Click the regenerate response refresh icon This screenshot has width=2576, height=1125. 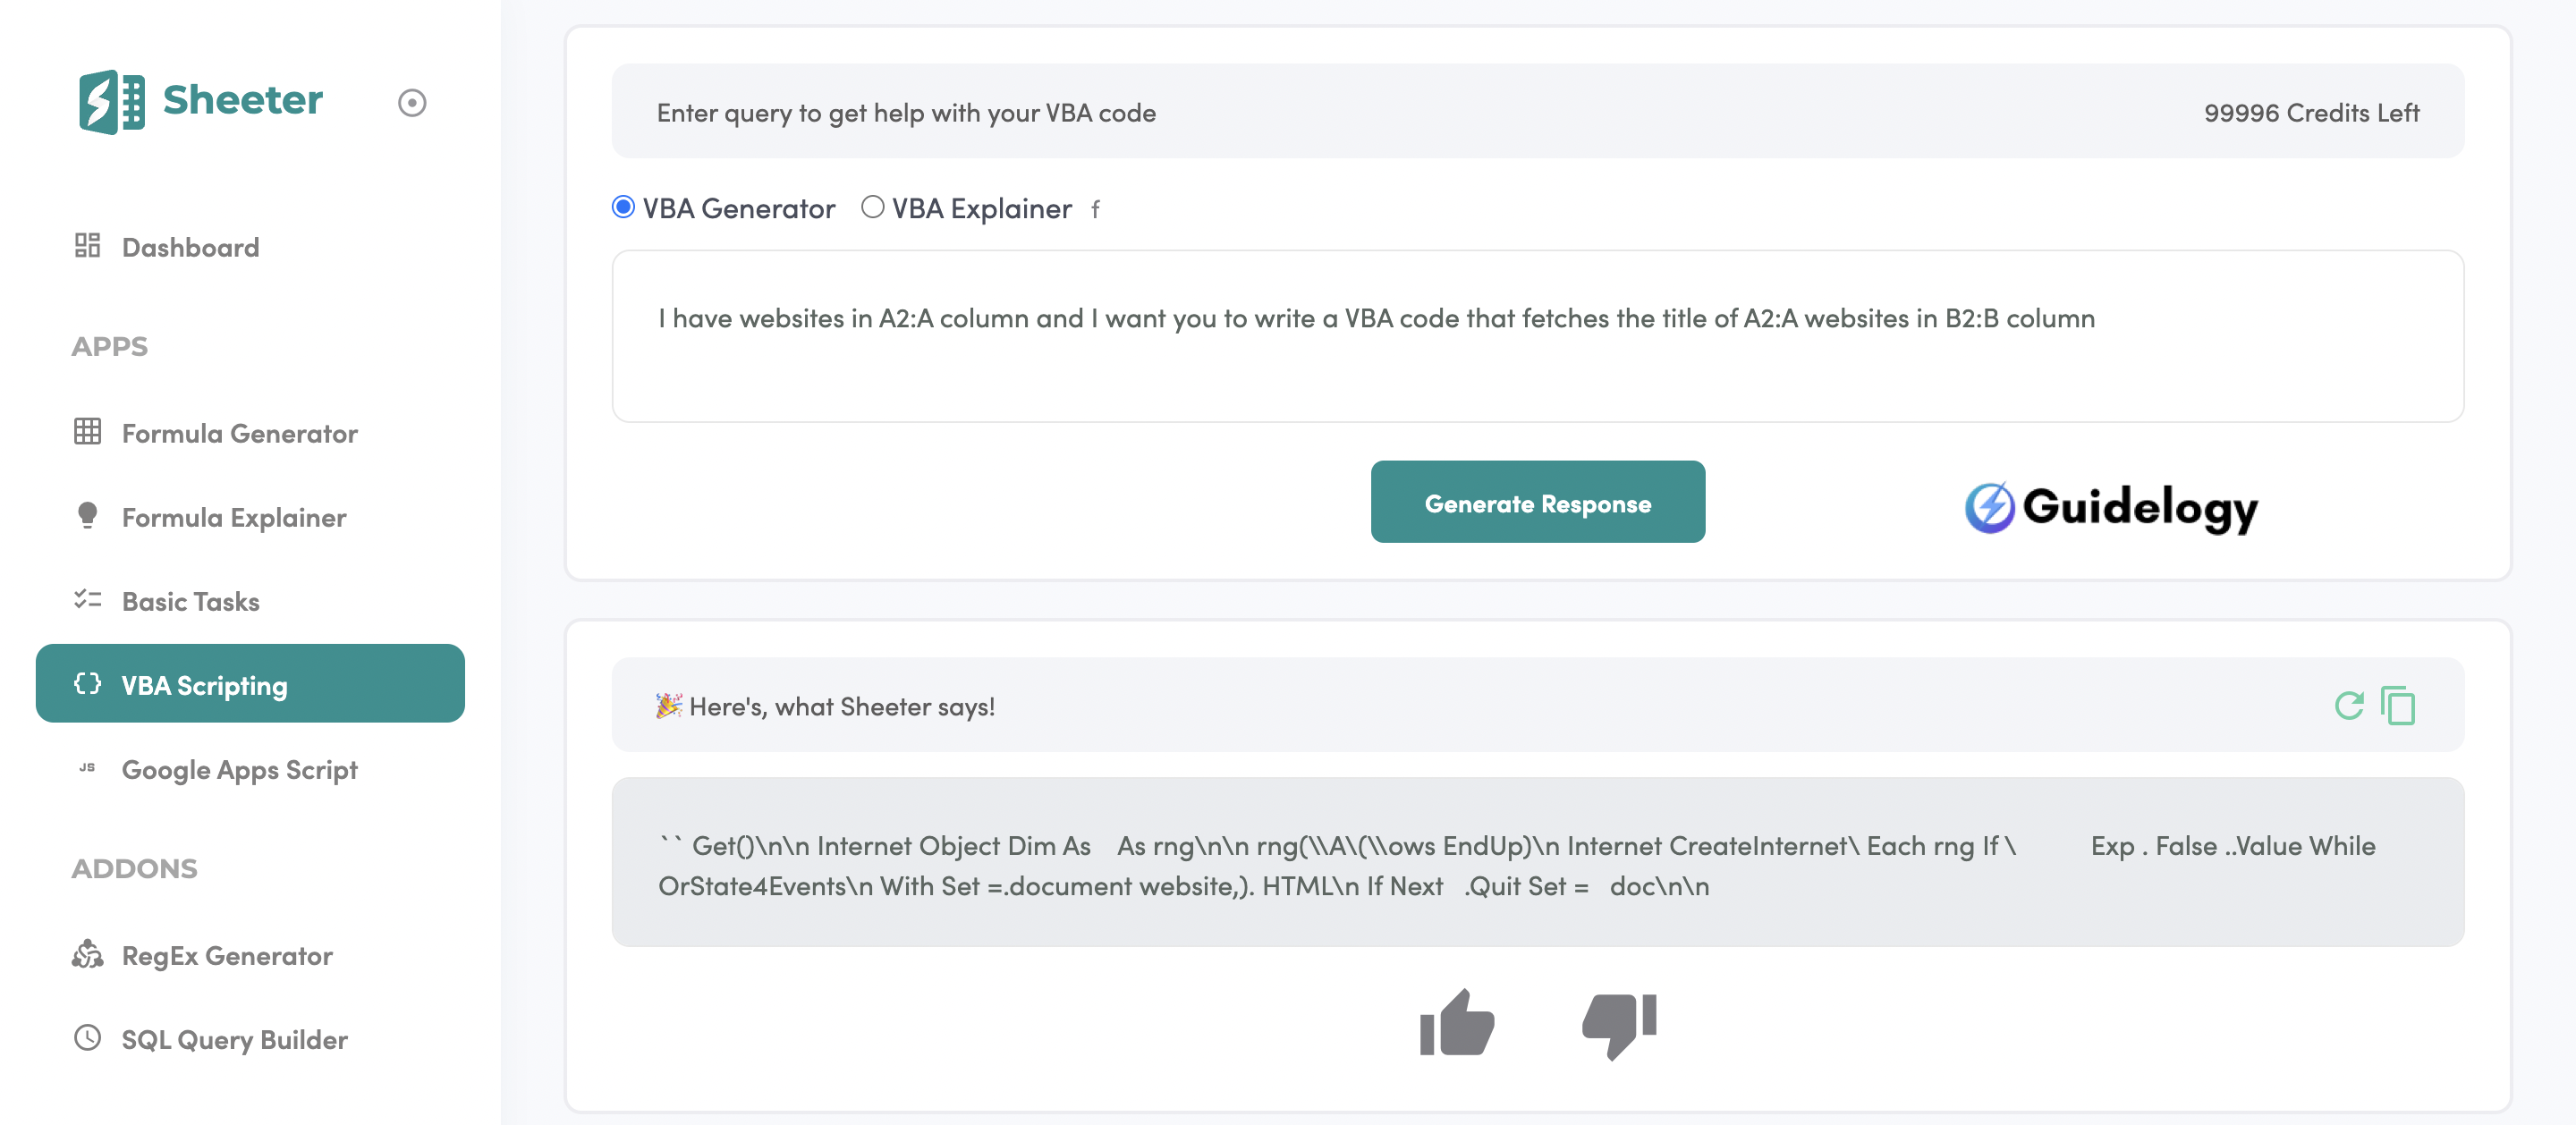click(2348, 706)
